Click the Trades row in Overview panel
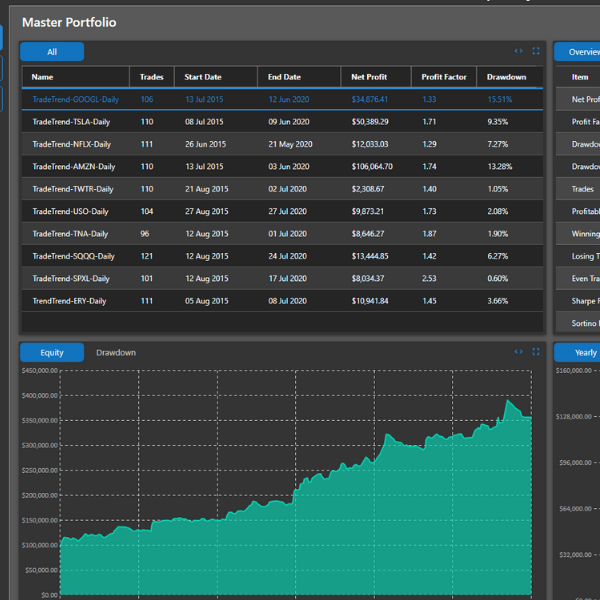Screen dimensions: 600x600 click(x=578, y=189)
